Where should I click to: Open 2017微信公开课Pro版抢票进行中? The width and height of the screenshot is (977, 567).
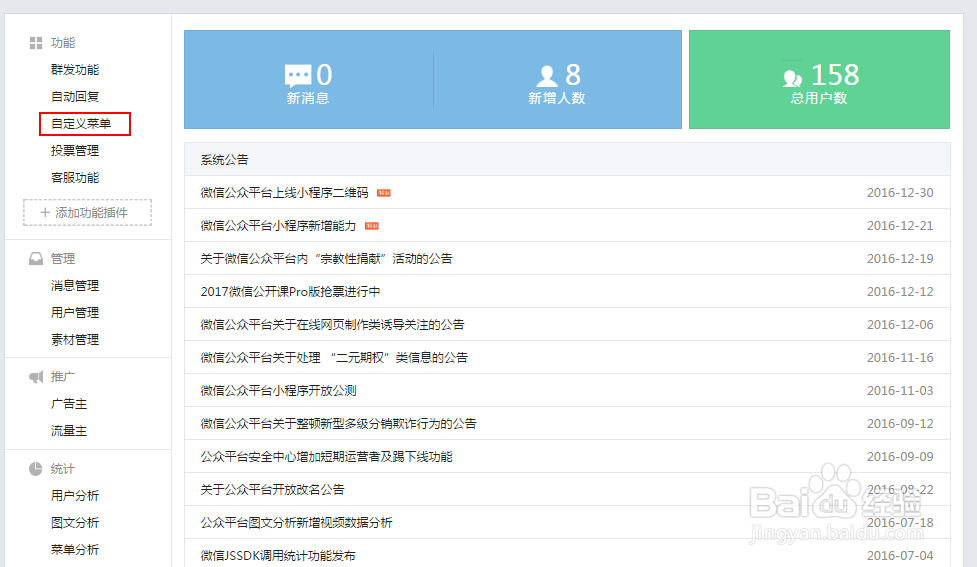click(x=290, y=292)
